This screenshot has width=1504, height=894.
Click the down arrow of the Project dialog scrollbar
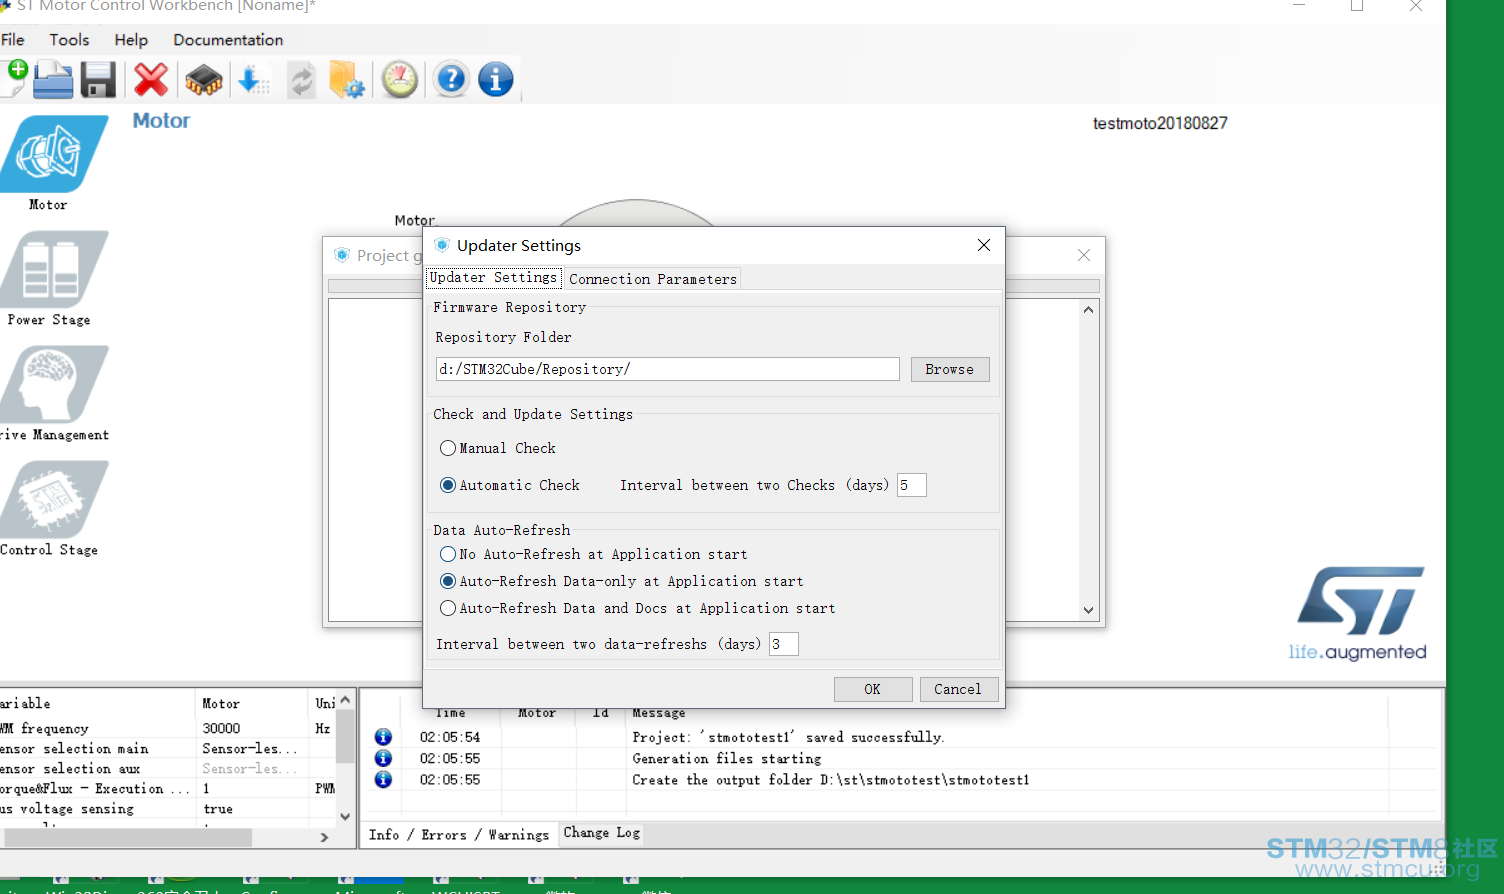click(x=1089, y=610)
